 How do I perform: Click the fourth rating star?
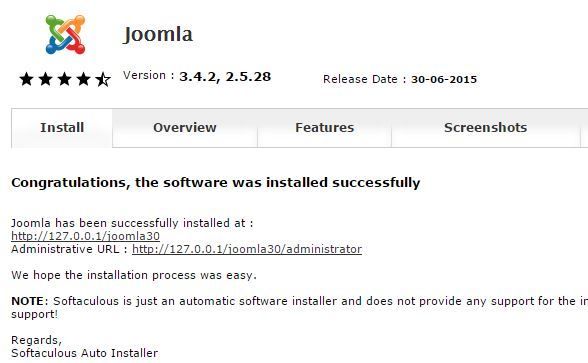[x=84, y=79]
